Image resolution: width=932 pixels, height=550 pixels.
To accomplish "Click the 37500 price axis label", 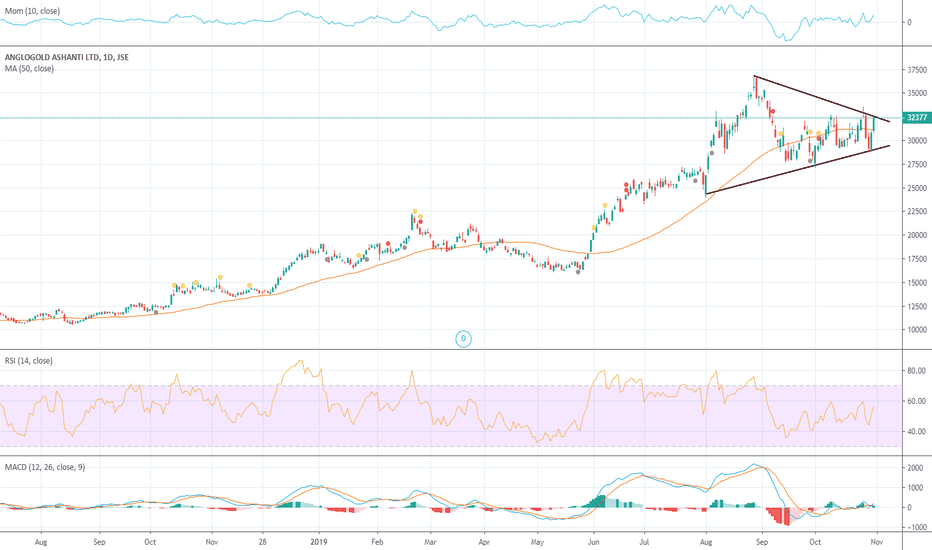I will click(x=917, y=70).
